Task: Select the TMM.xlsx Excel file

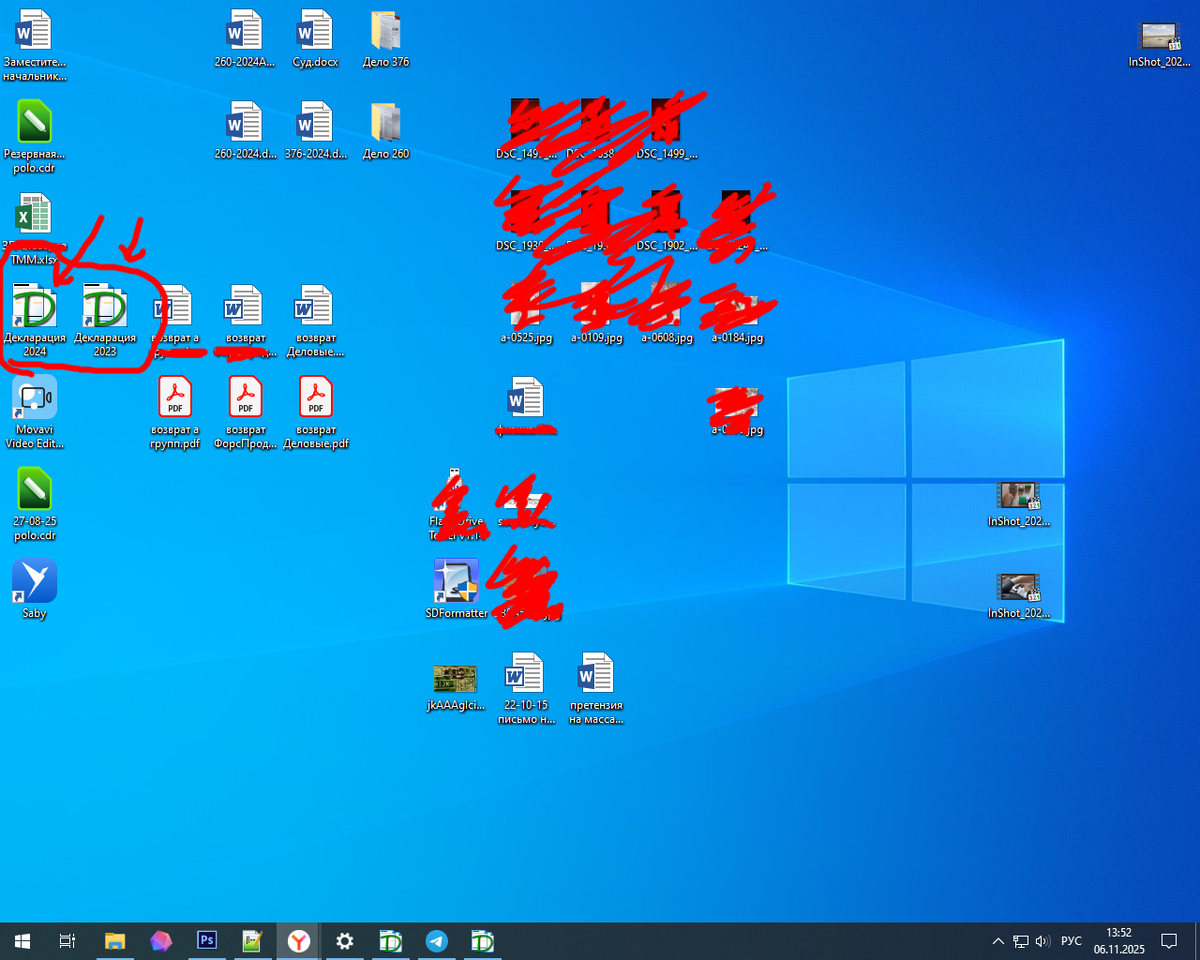Action: pos(35,229)
